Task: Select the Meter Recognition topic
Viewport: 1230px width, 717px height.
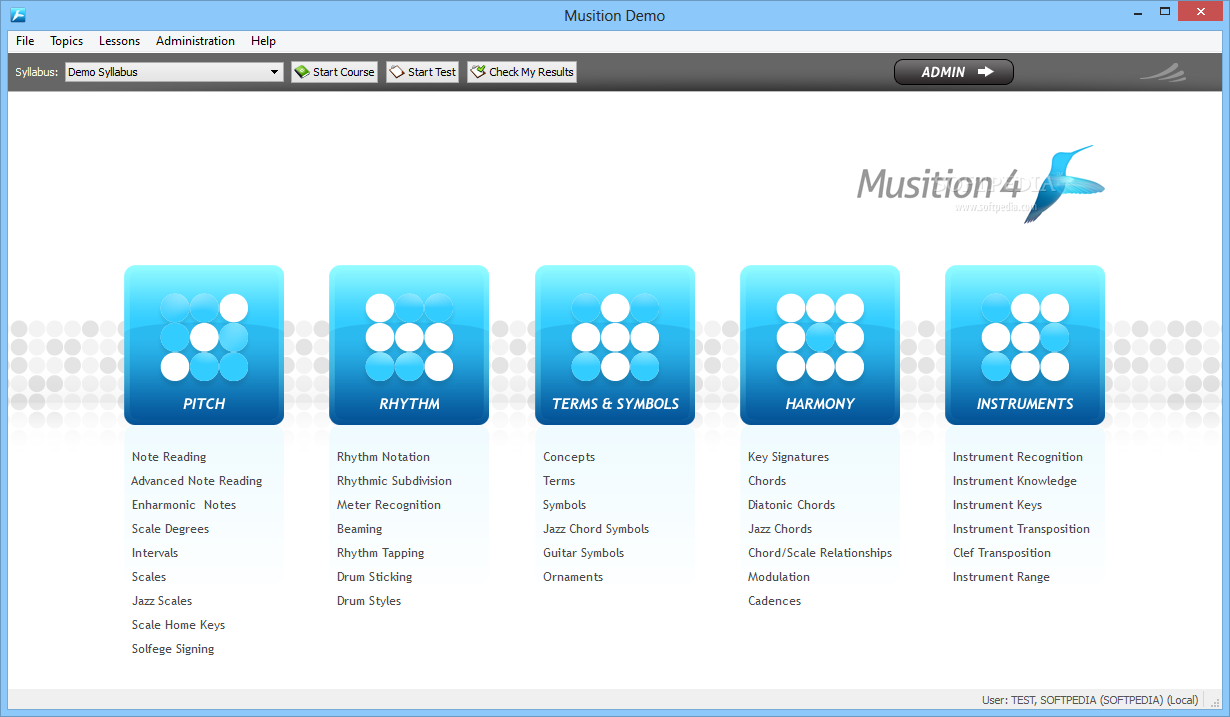Action: 389,505
